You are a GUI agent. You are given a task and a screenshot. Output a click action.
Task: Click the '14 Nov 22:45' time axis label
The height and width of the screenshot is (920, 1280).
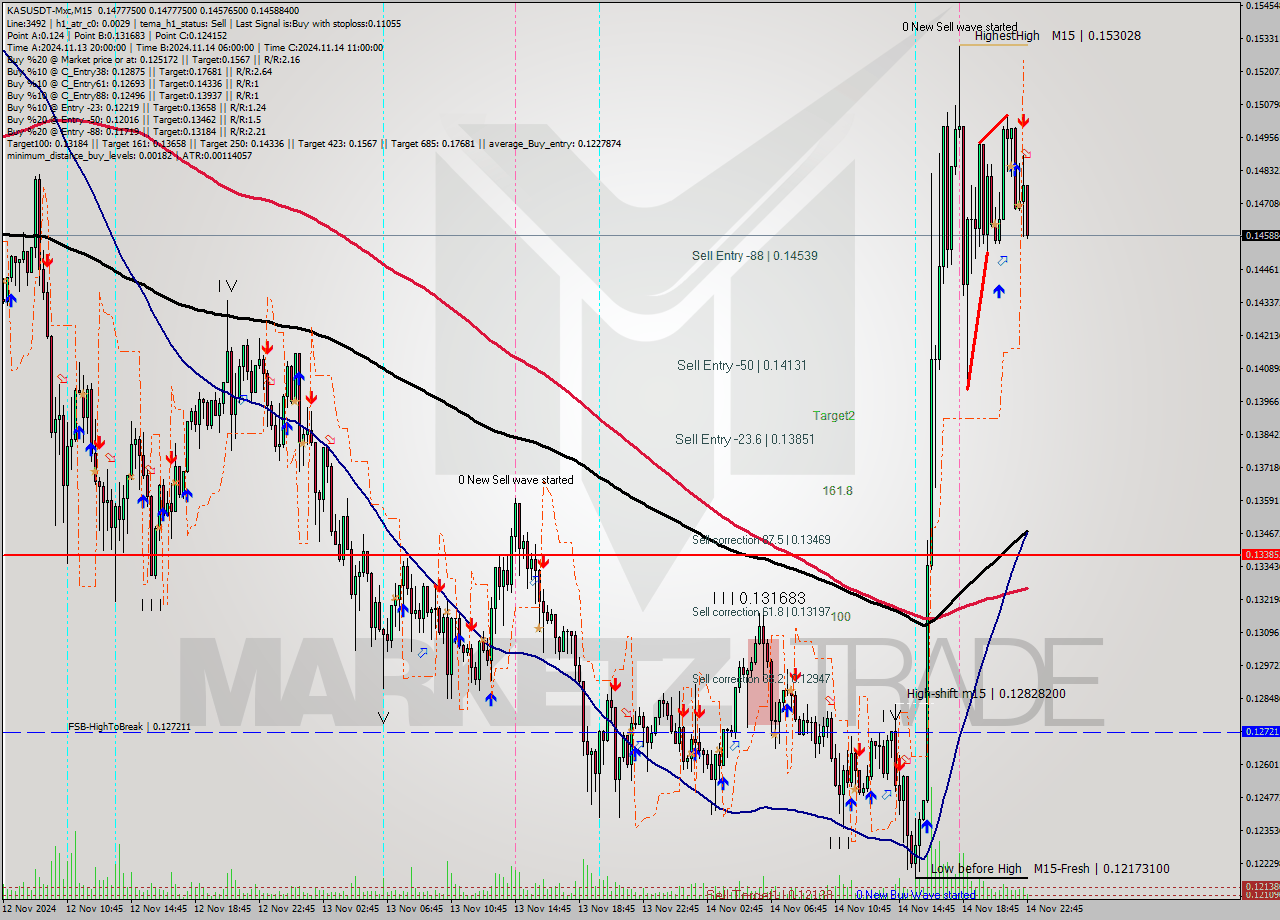[x=1054, y=910]
